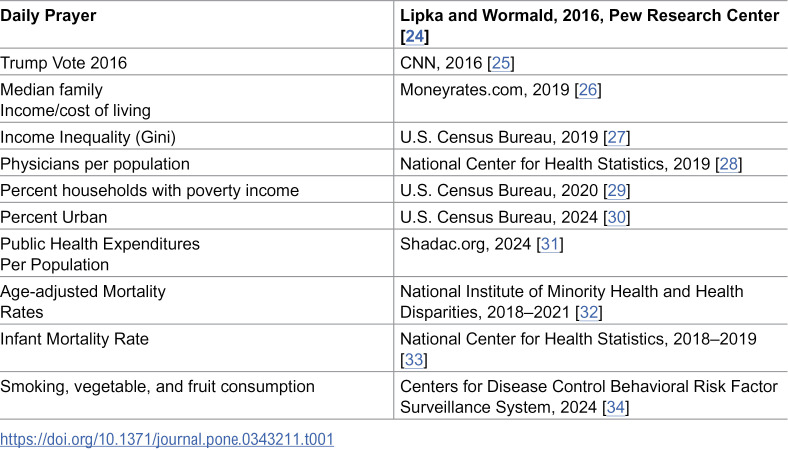Click the Income Inequality (Gini) cell
Screen dimensions: 788x450
coord(196,137)
